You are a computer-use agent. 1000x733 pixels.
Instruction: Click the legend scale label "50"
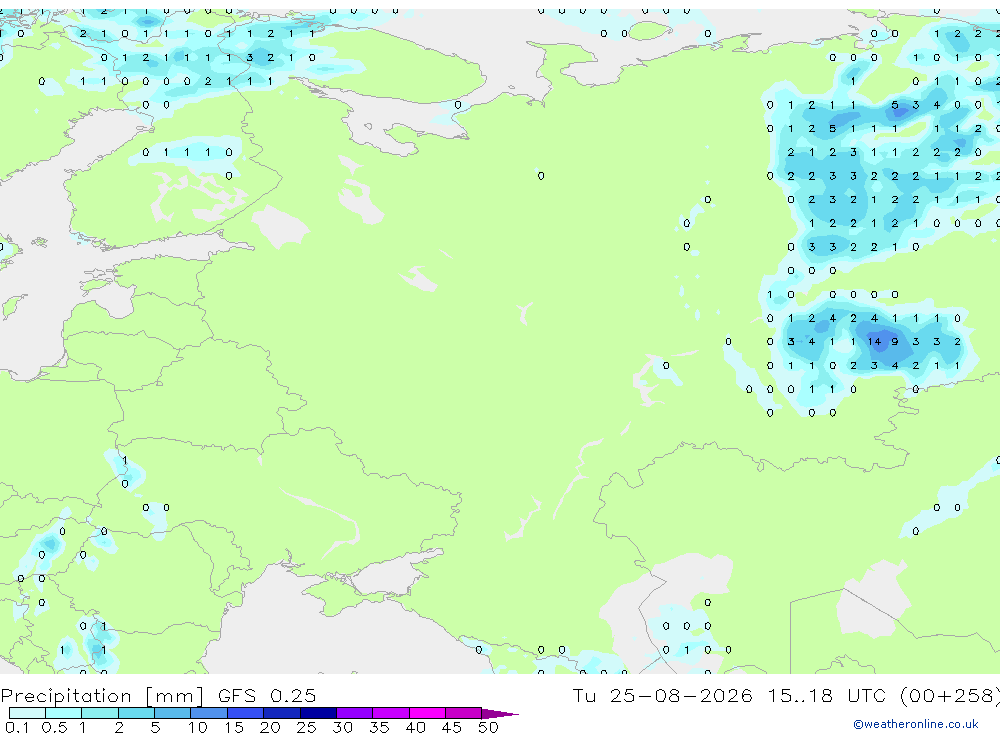click(x=488, y=727)
